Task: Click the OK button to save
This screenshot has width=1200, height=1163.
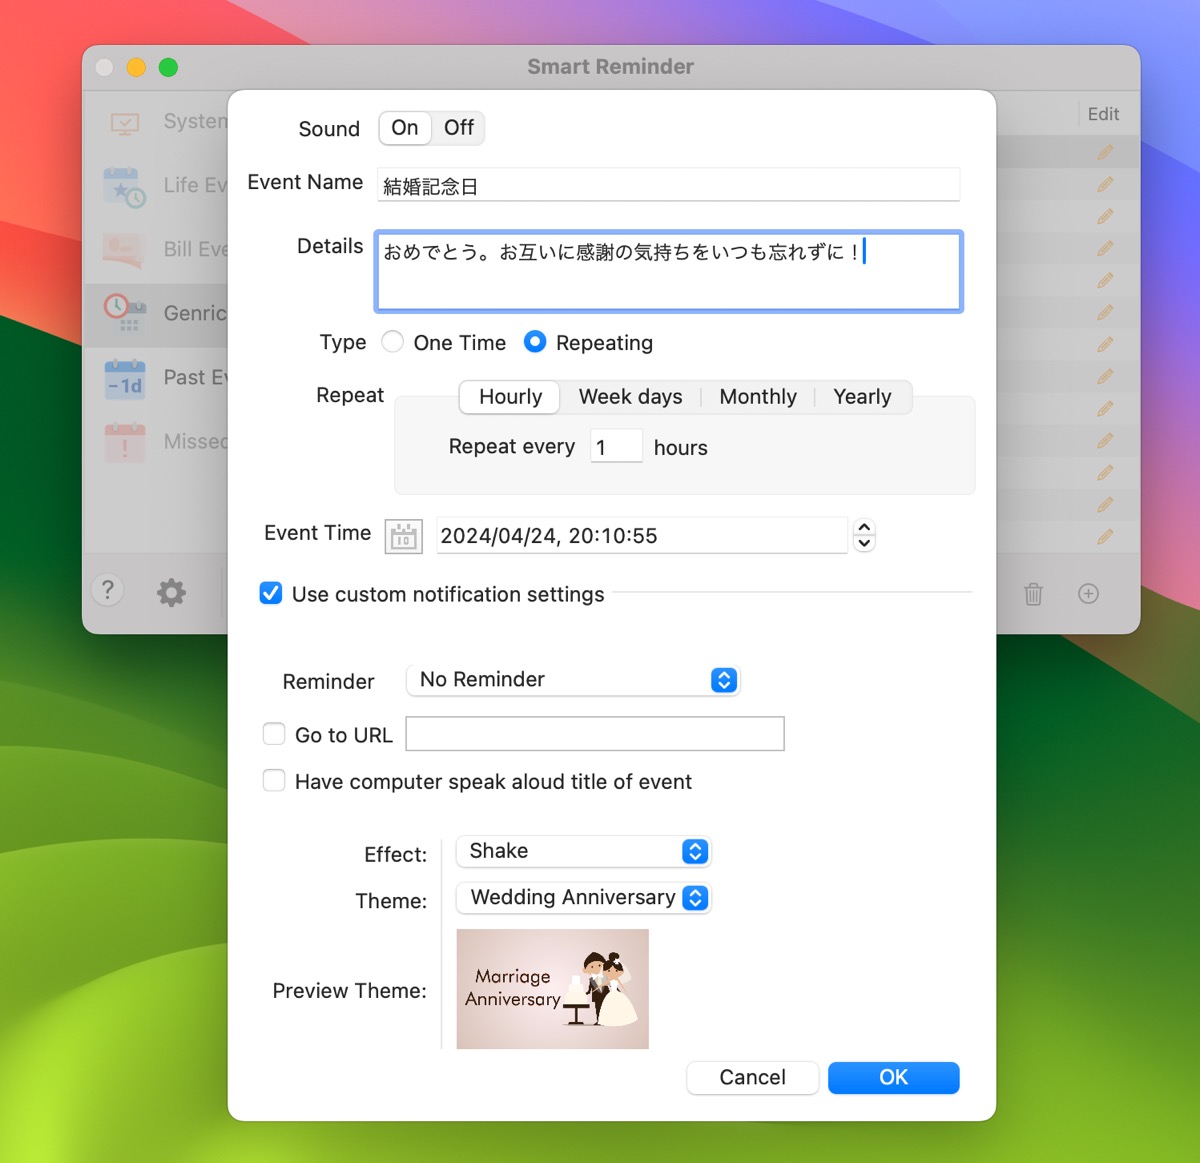Action: (x=893, y=1077)
